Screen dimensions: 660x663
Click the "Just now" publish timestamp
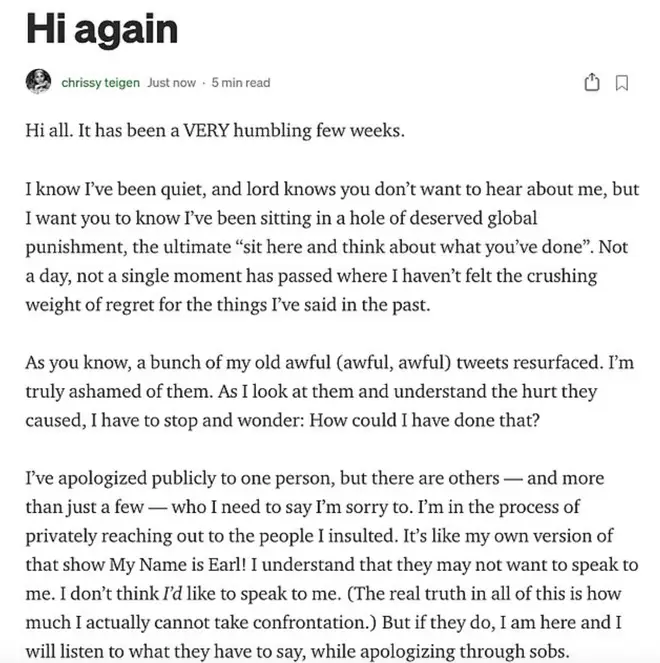[171, 82]
